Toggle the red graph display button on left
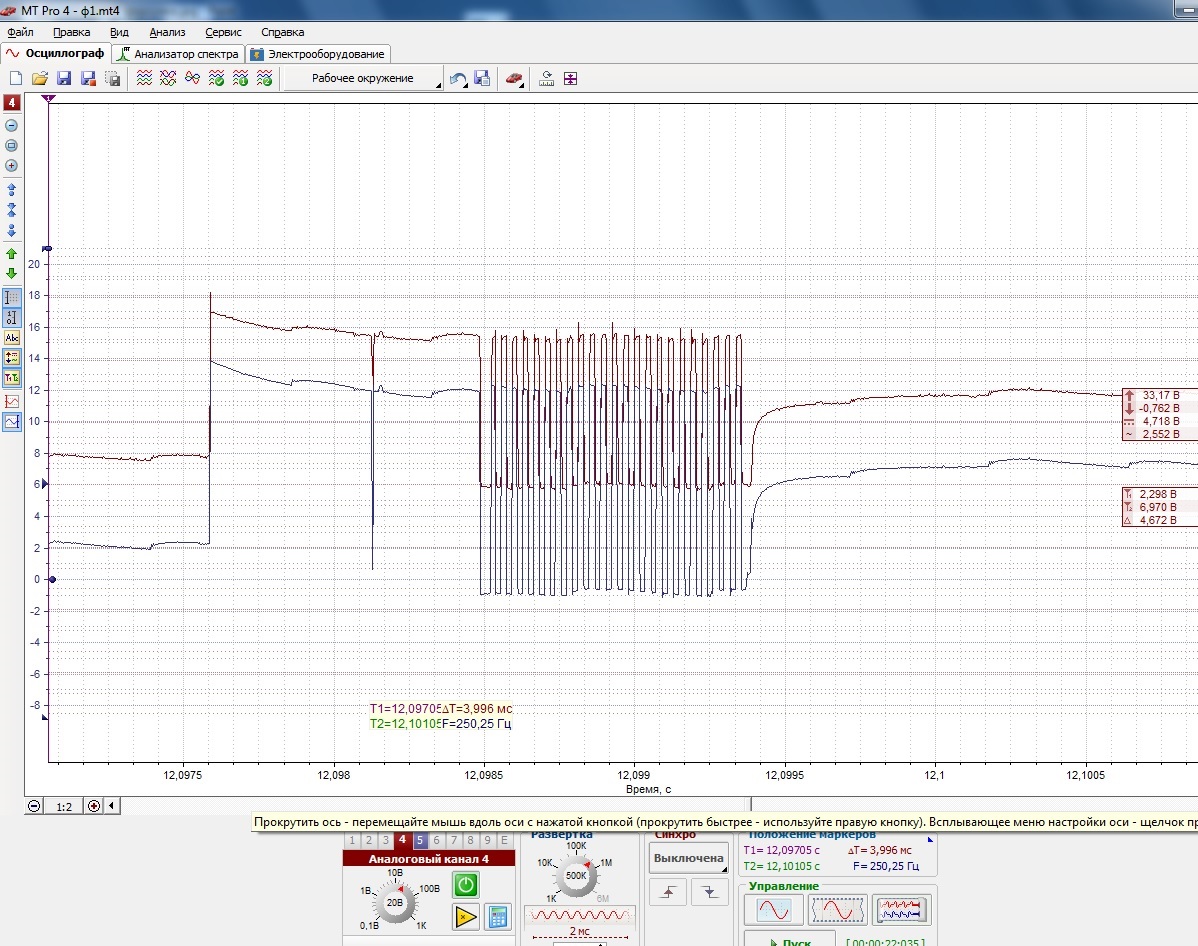 coord(12,401)
